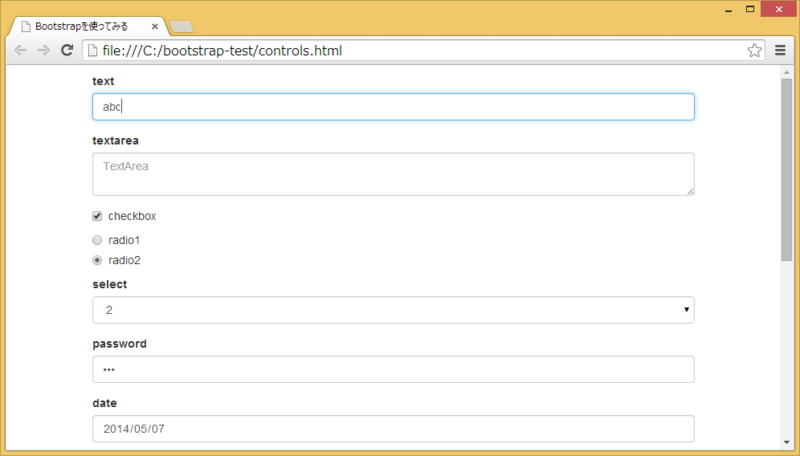Maximize the browser window

click(x=749, y=9)
